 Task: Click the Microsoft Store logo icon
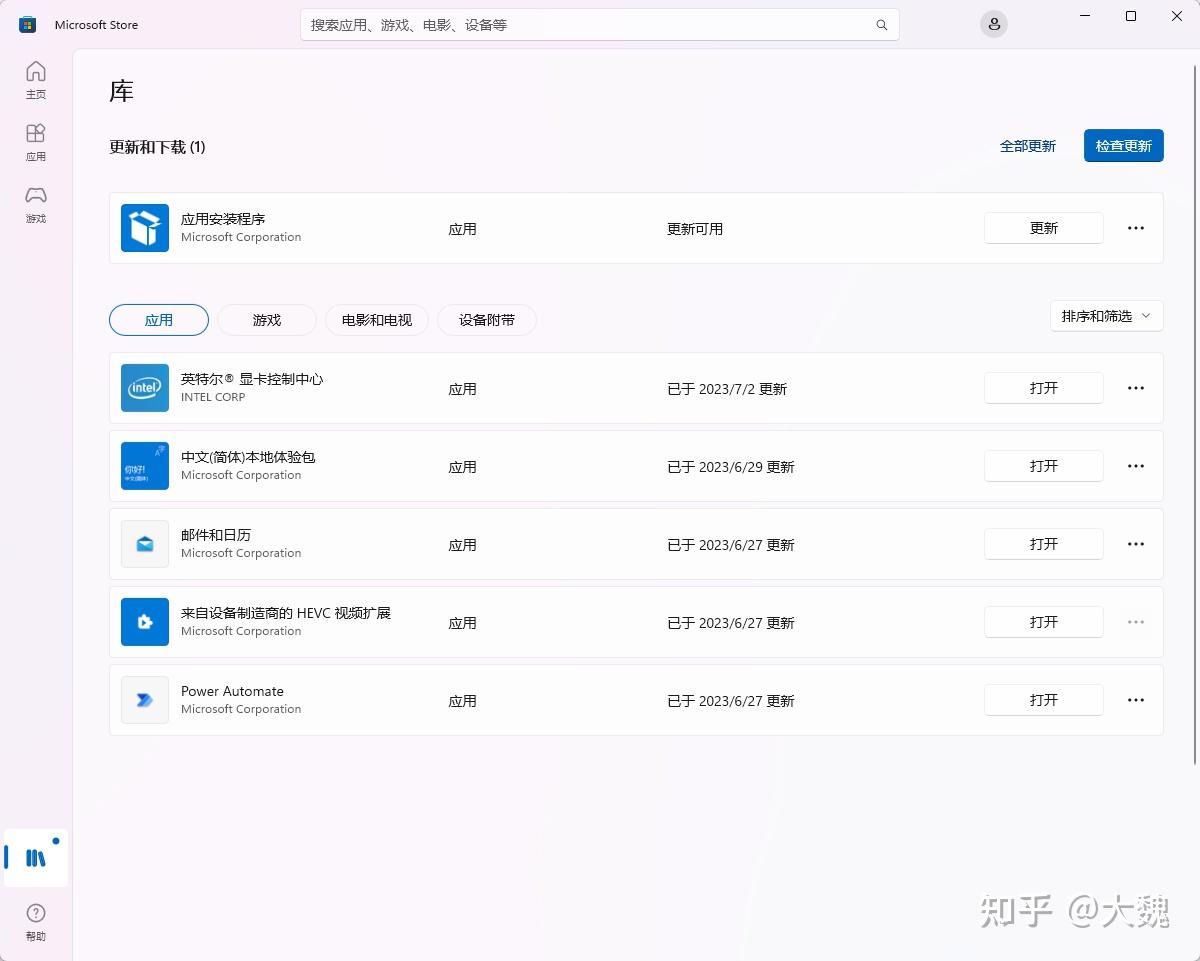point(27,24)
